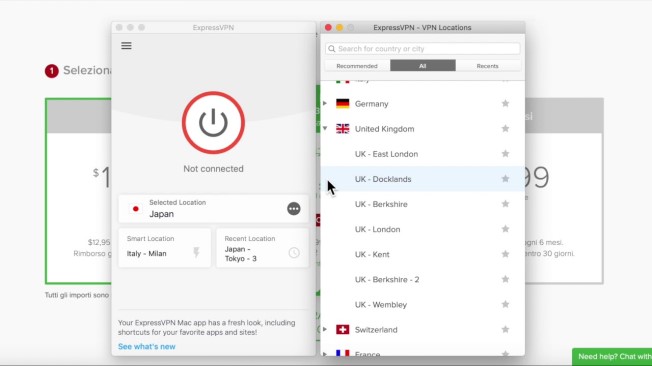Viewport: 652px width, 366px height.
Task: Select UK - Docklands server
Action: tap(422, 179)
